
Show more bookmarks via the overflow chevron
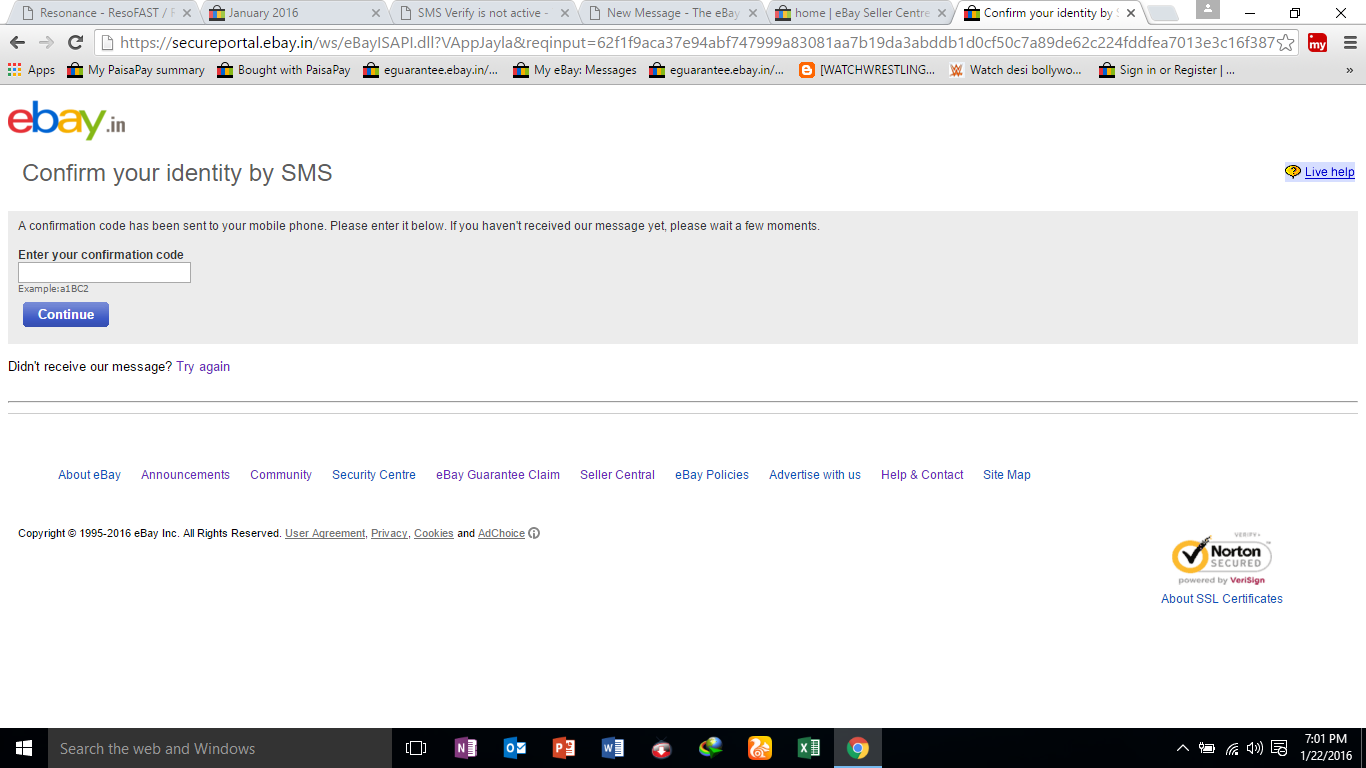click(1350, 70)
